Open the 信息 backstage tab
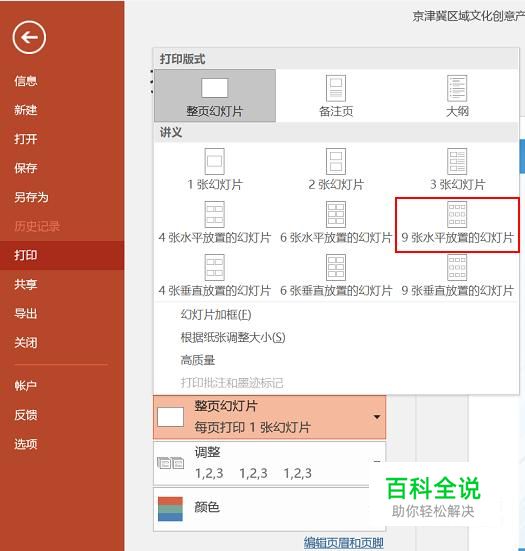525x551 pixels. point(62,81)
